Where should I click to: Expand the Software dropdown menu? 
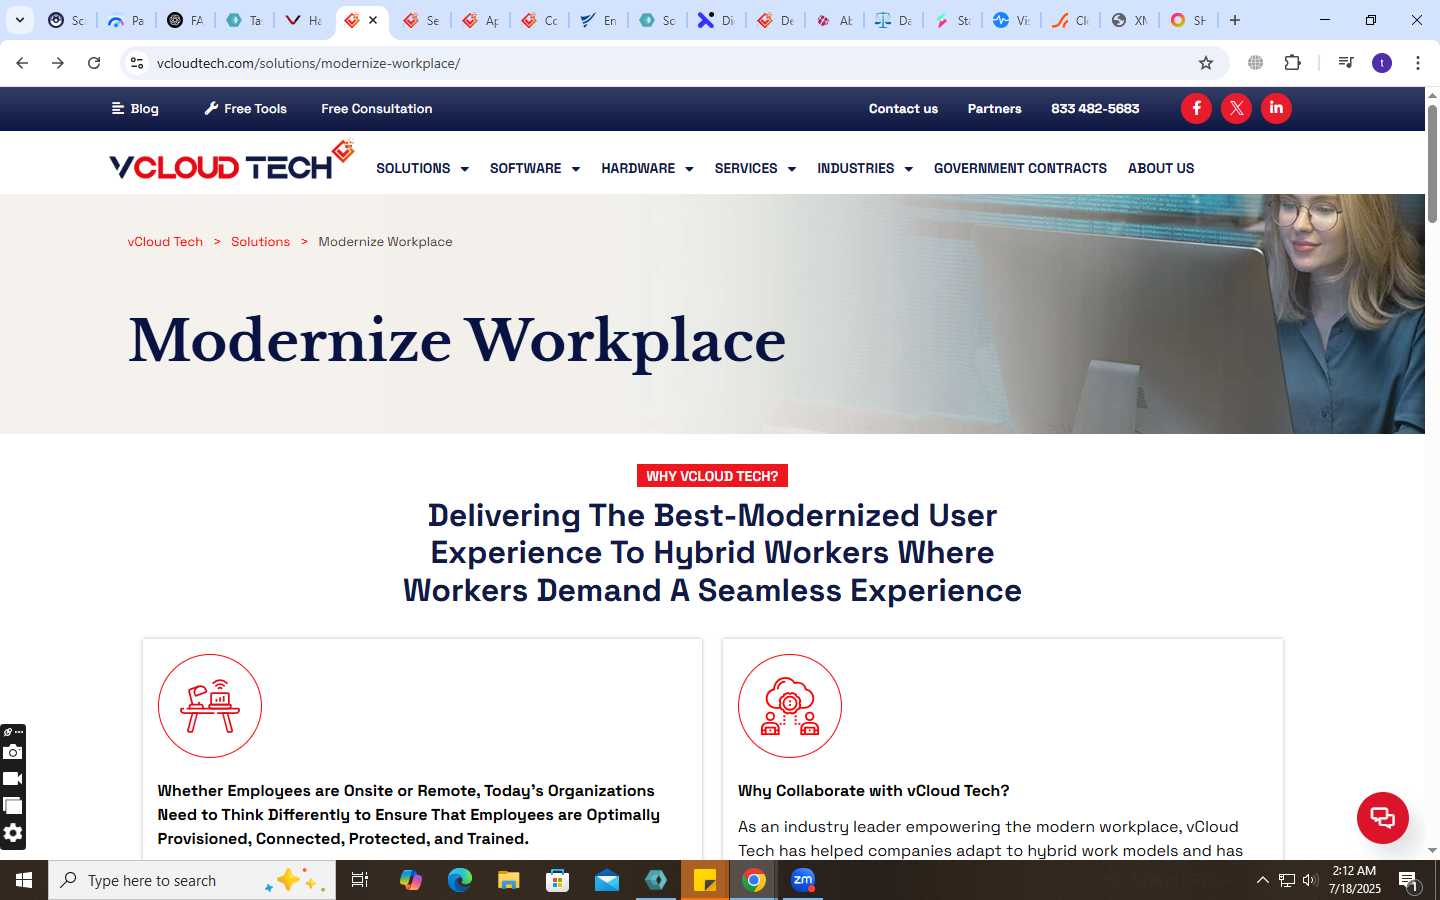click(x=535, y=168)
